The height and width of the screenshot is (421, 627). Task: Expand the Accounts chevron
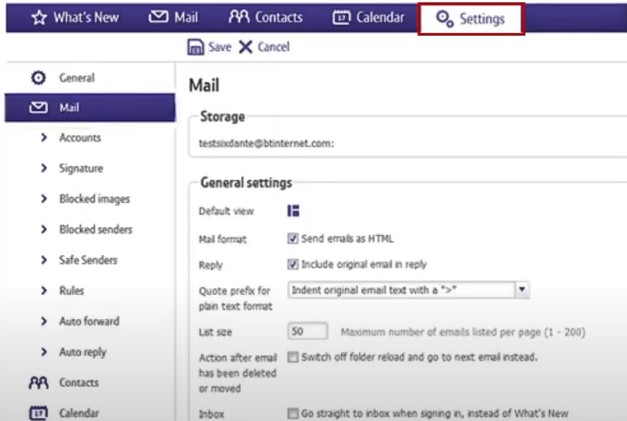pyautogui.click(x=44, y=138)
